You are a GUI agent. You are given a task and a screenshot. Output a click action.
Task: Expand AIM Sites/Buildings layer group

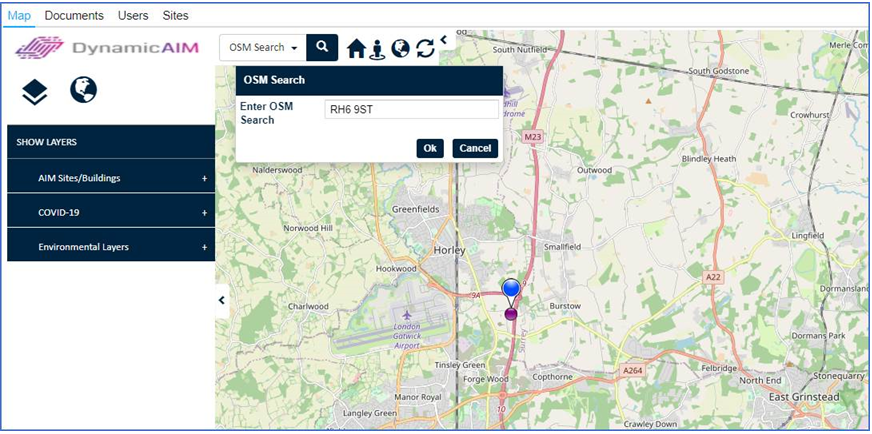(111, 178)
